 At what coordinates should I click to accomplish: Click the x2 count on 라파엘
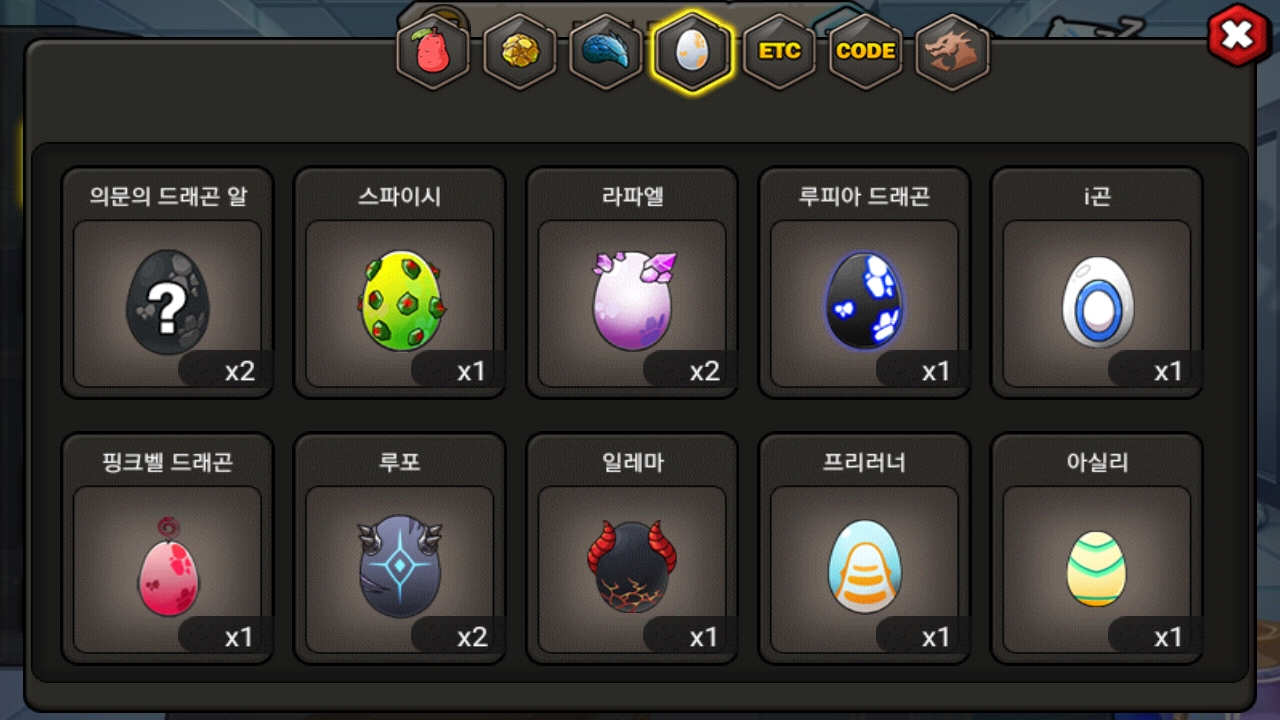tap(704, 372)
